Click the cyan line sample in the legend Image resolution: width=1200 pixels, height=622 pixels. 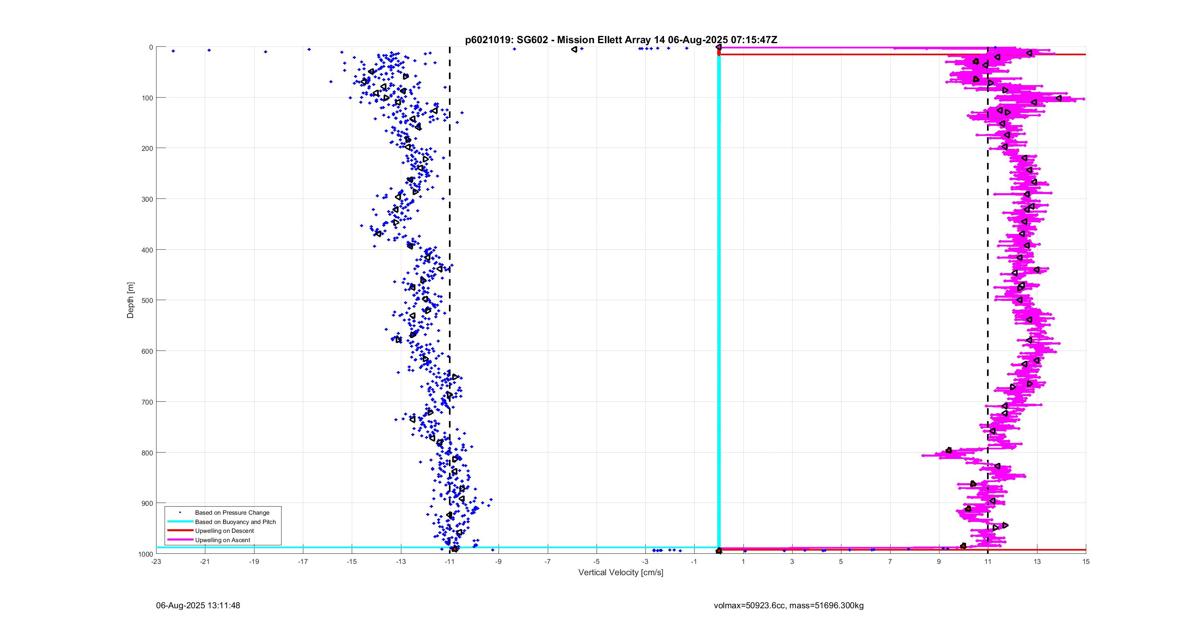pos(179,522)
